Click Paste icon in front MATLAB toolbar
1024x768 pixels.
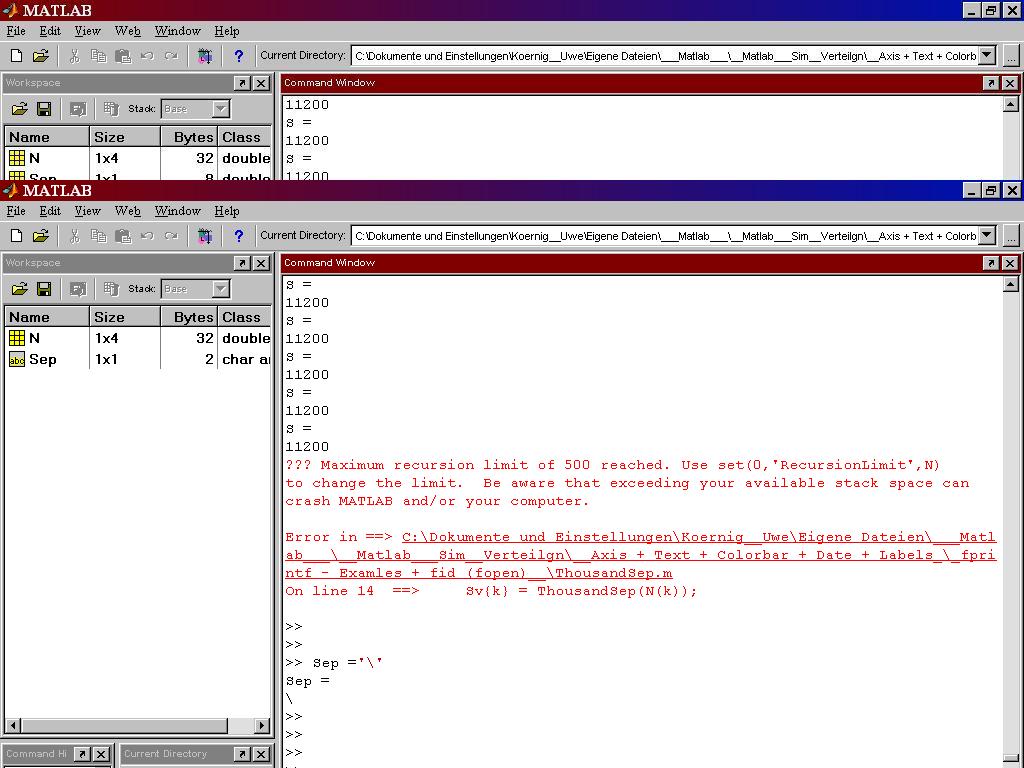point(122,236)
